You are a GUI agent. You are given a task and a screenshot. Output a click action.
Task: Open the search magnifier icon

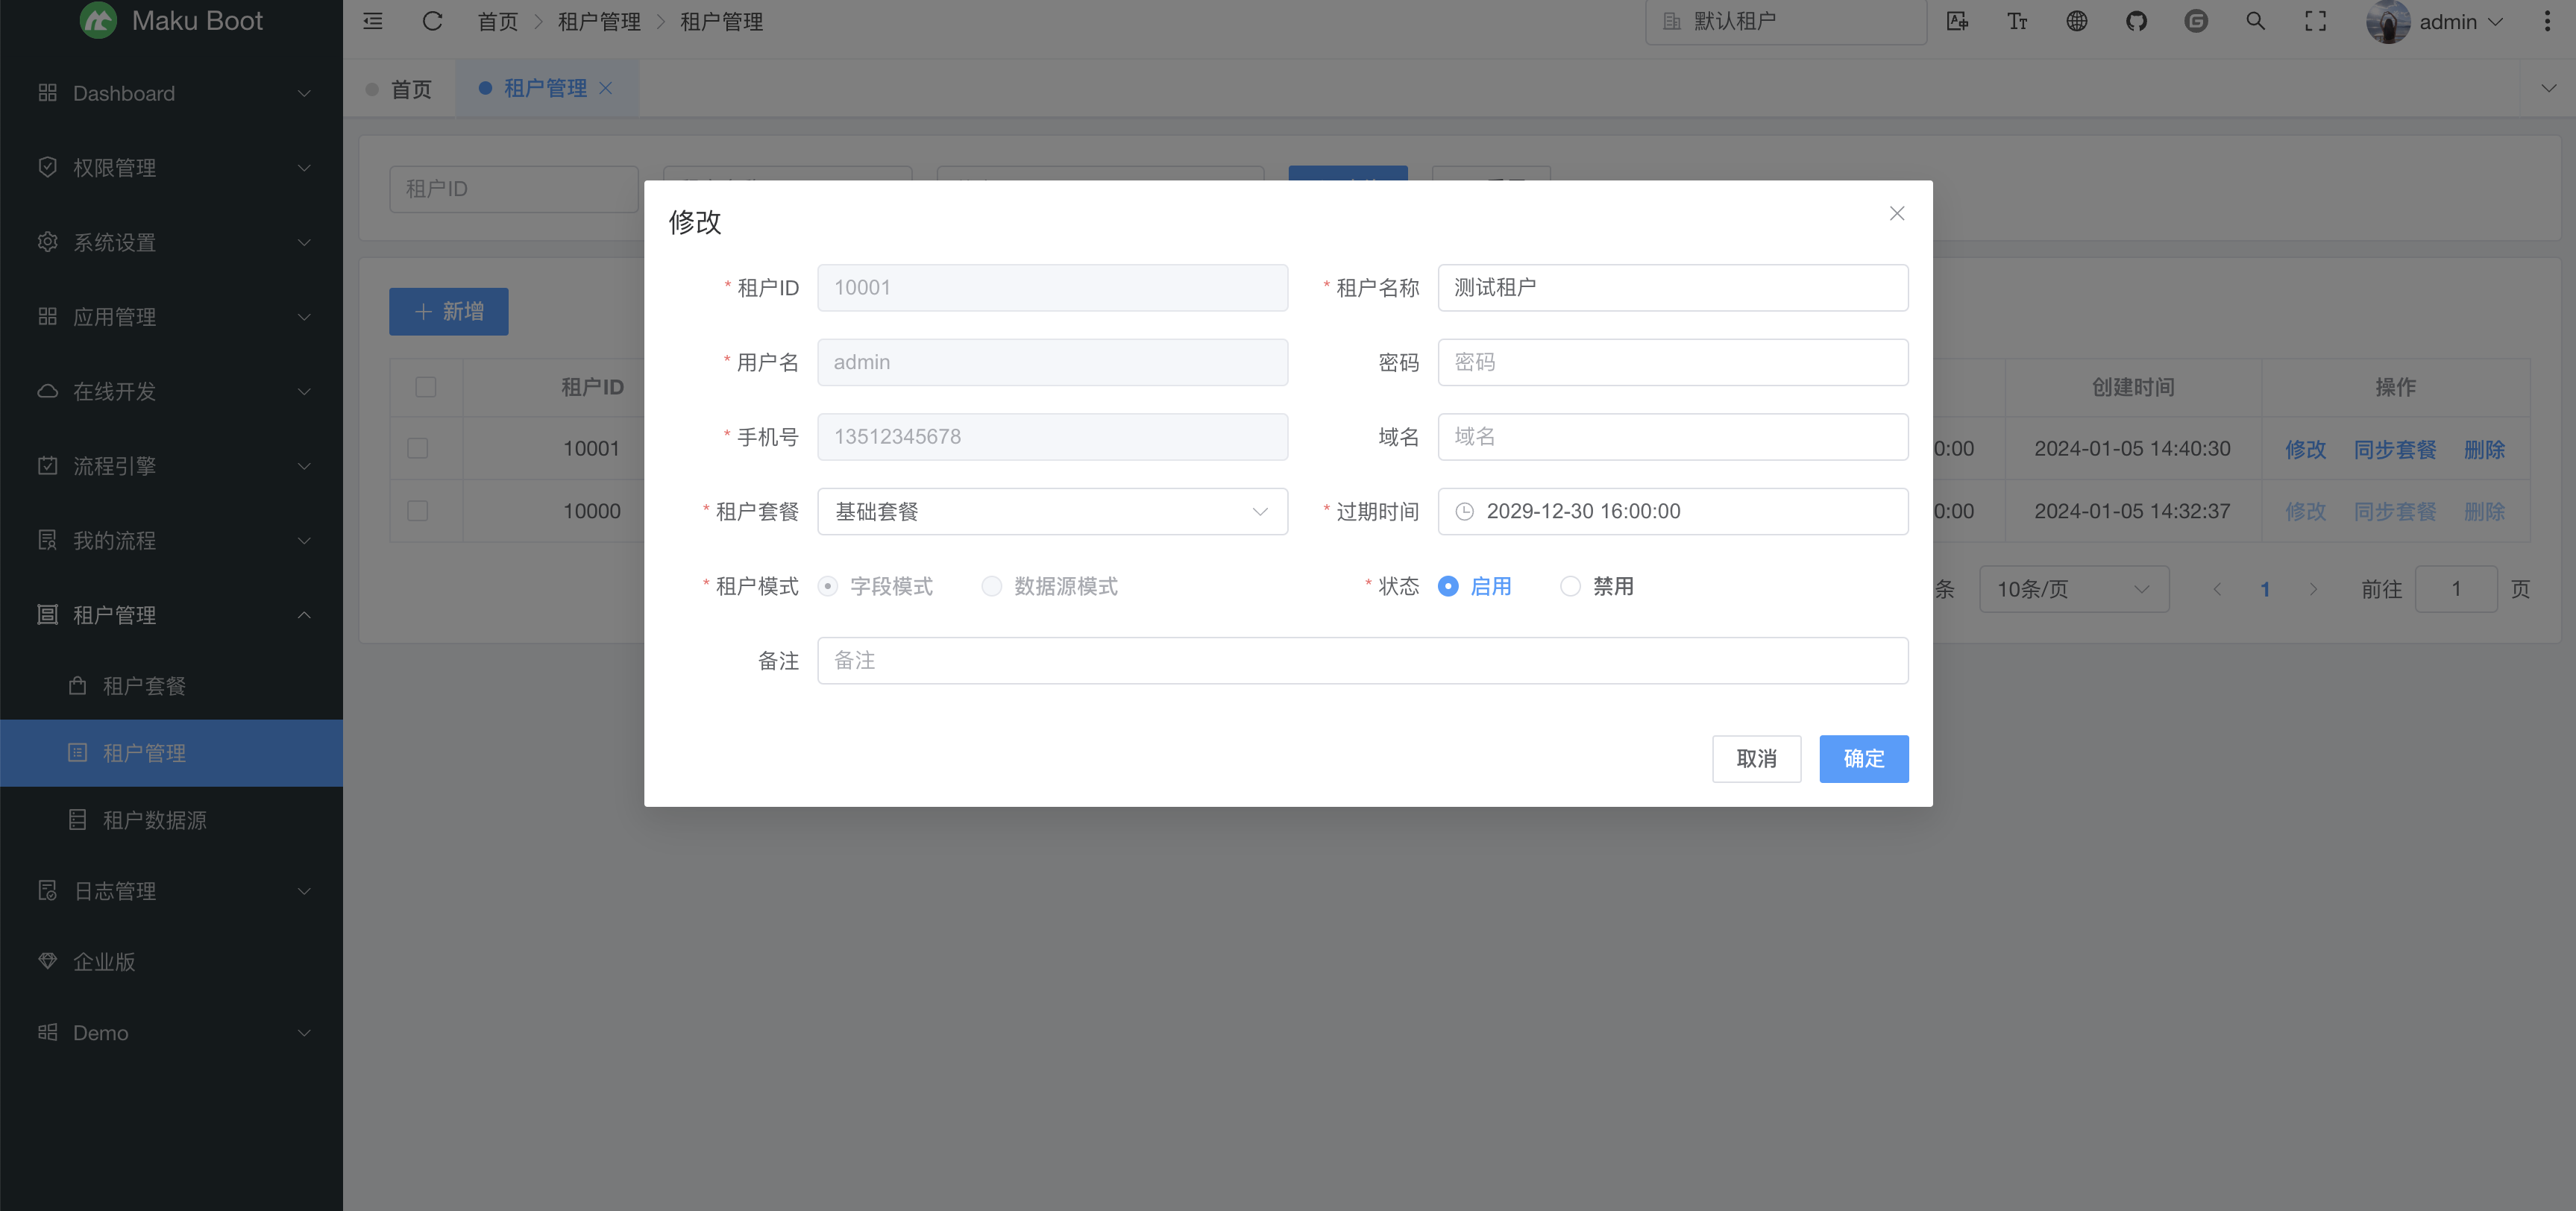2255,21
